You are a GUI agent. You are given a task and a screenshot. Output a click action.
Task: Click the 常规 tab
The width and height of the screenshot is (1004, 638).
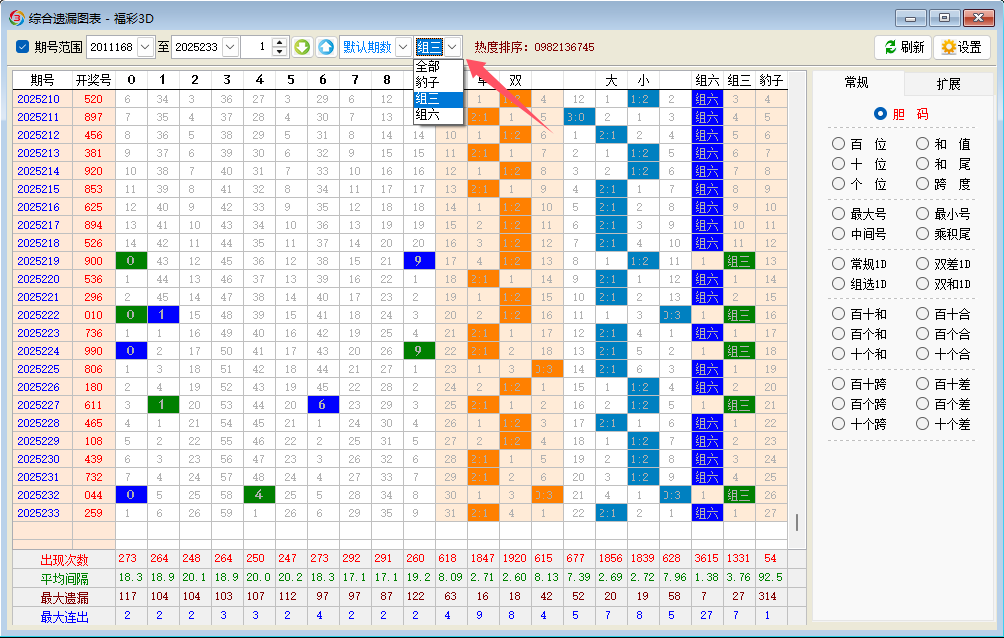pos(857,83)
